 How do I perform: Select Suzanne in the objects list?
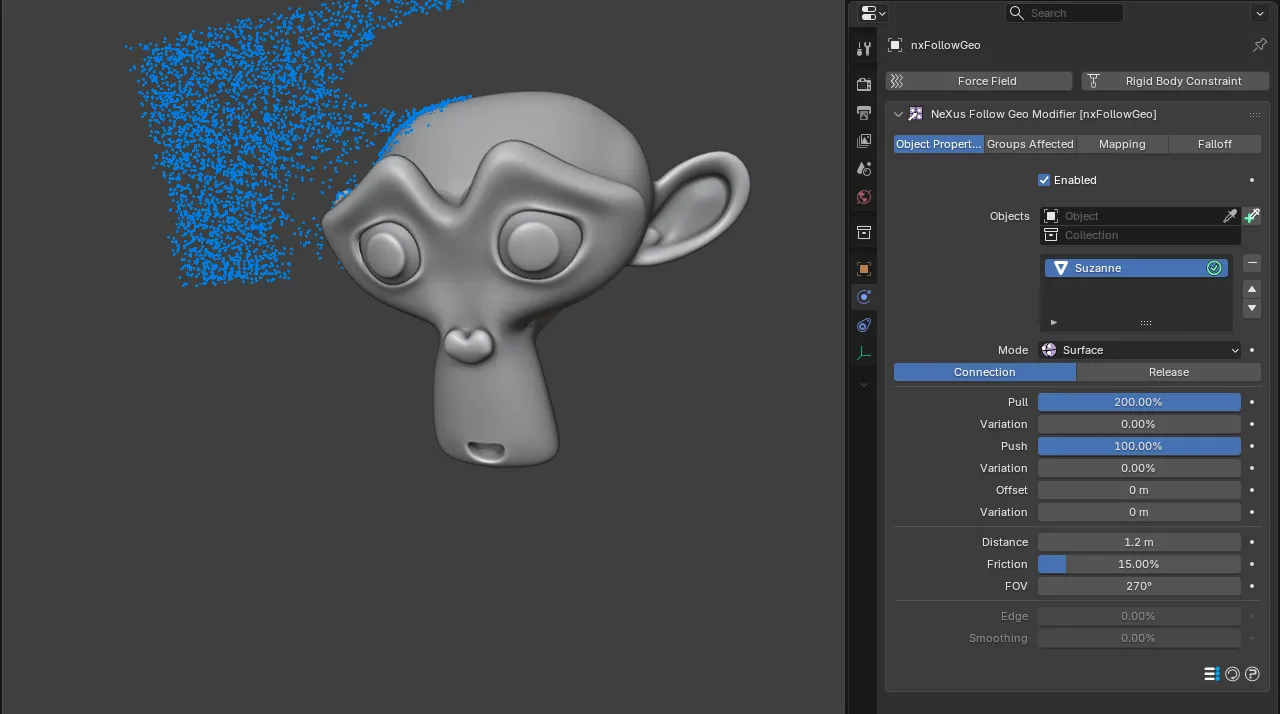pos(1137,268)
